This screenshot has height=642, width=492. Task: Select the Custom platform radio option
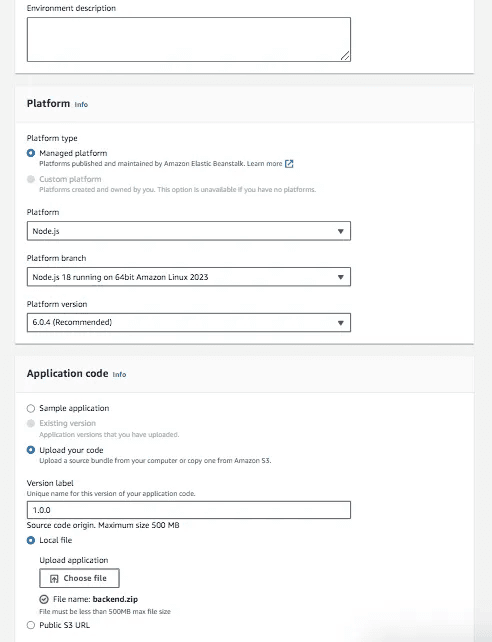[31, 179]
